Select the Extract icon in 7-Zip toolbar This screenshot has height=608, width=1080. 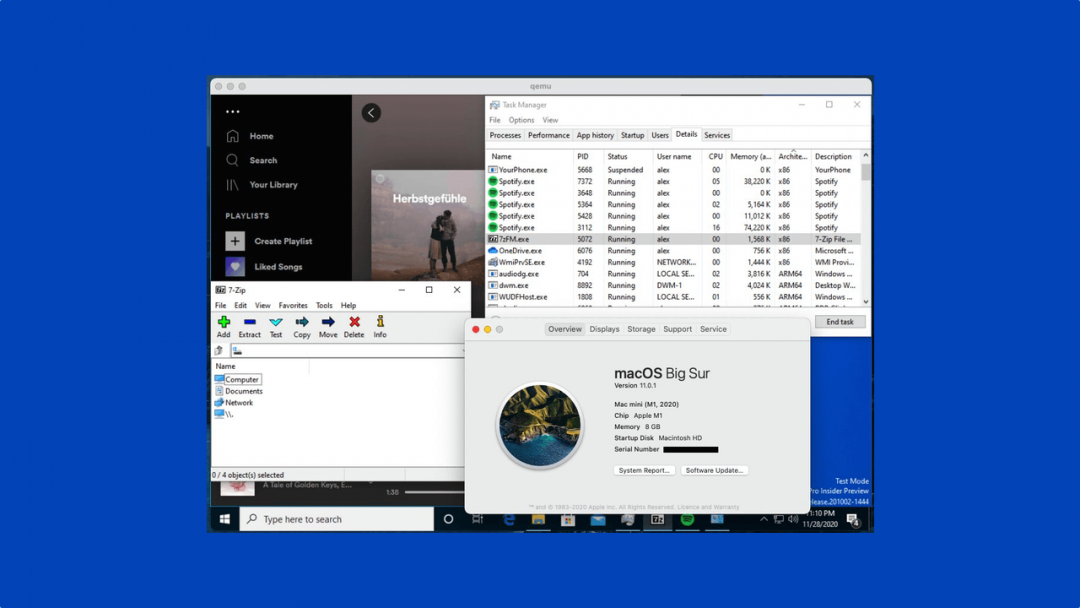[250, 323]
